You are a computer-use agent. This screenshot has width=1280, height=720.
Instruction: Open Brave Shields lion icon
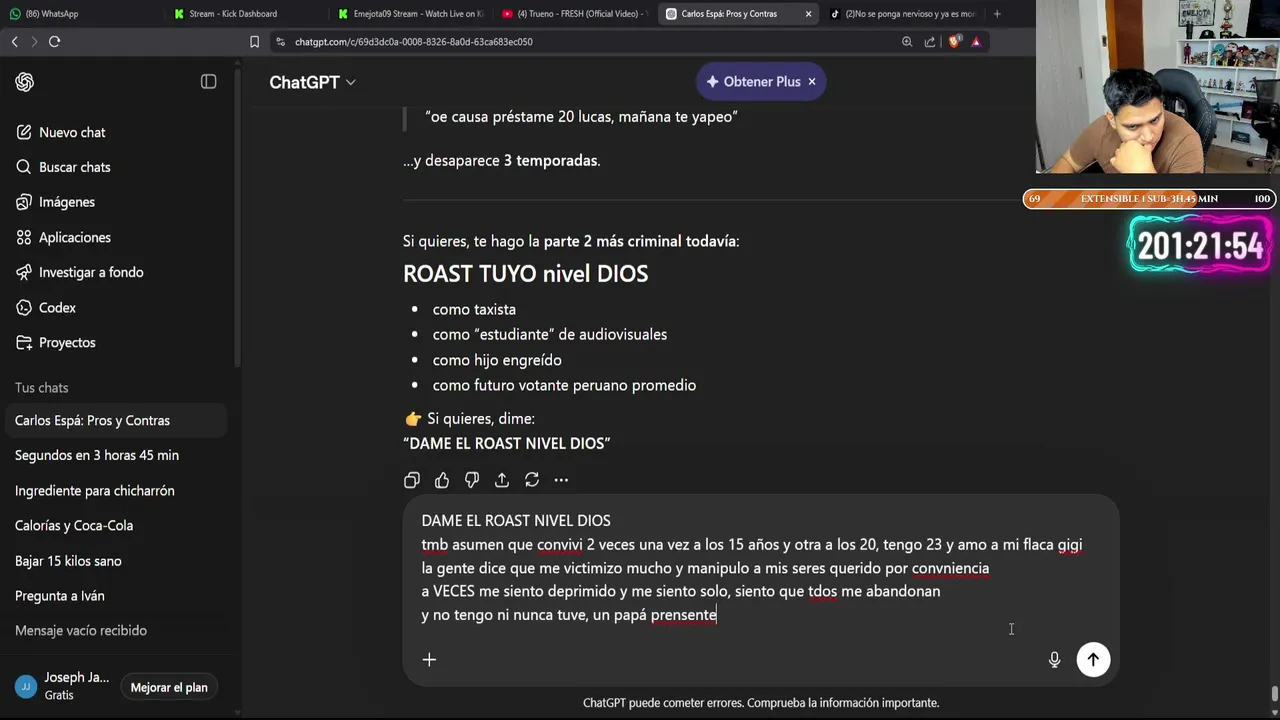954,42
